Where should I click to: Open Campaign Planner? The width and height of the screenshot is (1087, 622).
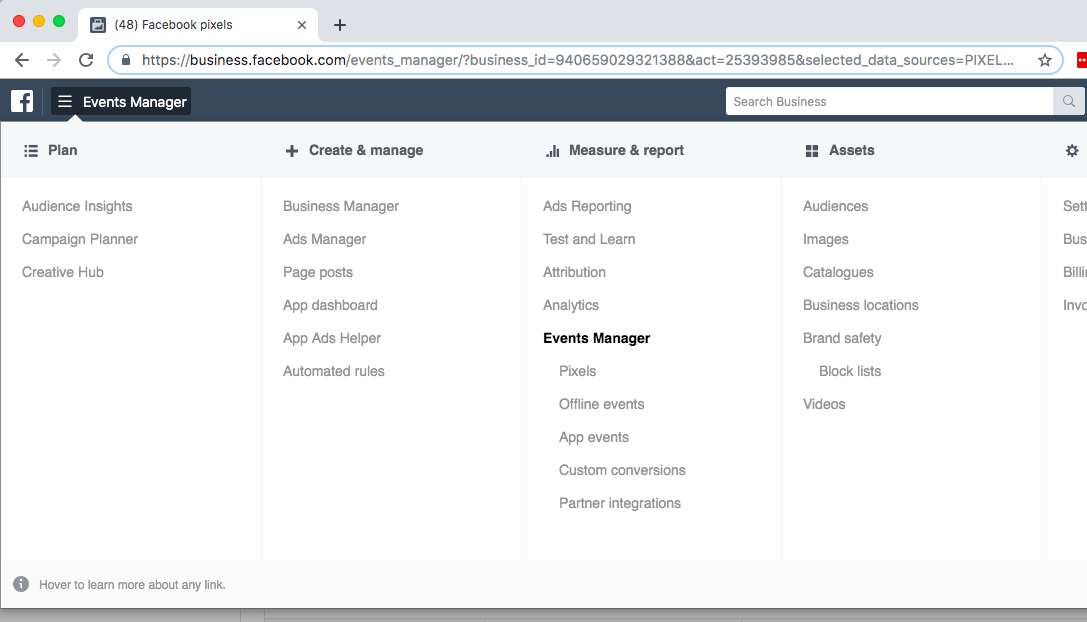[x=80, y=239]
